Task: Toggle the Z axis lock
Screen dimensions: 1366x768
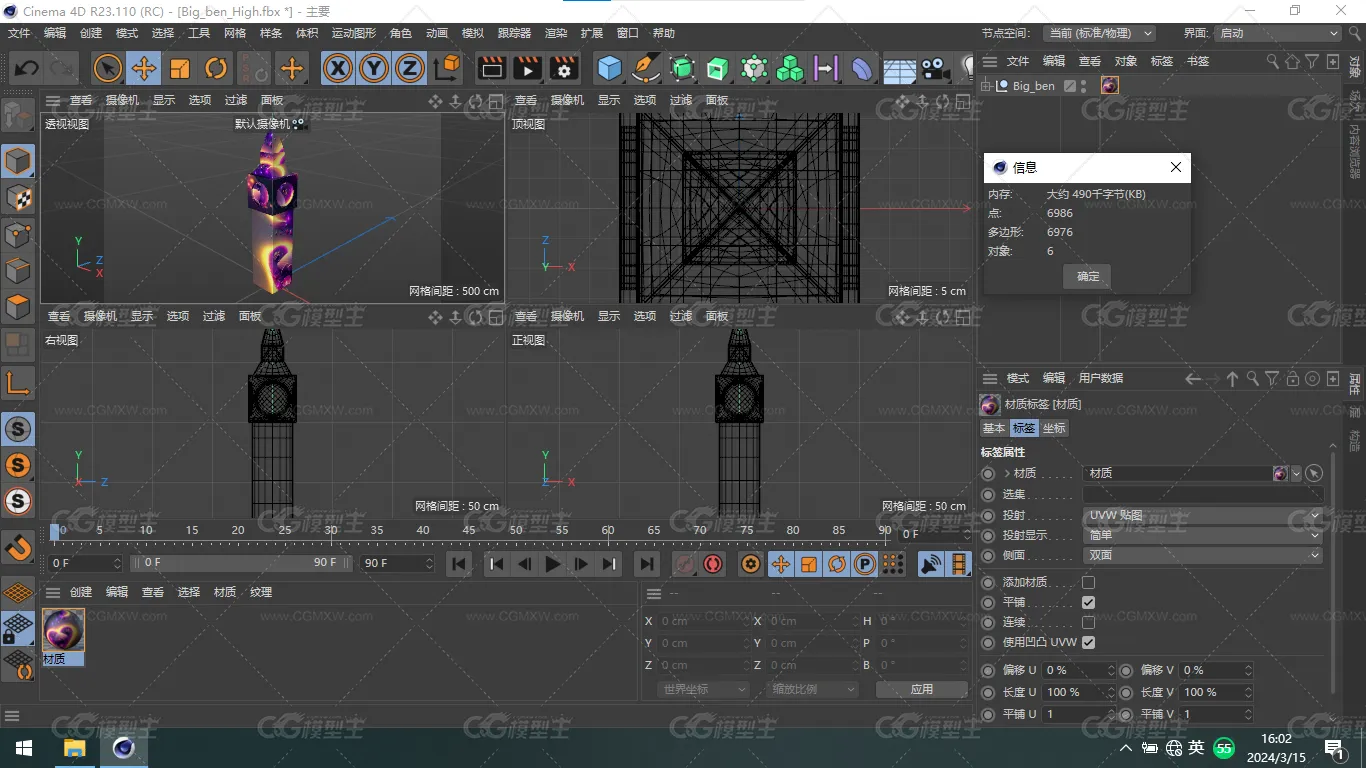Action: coord(409,68)
